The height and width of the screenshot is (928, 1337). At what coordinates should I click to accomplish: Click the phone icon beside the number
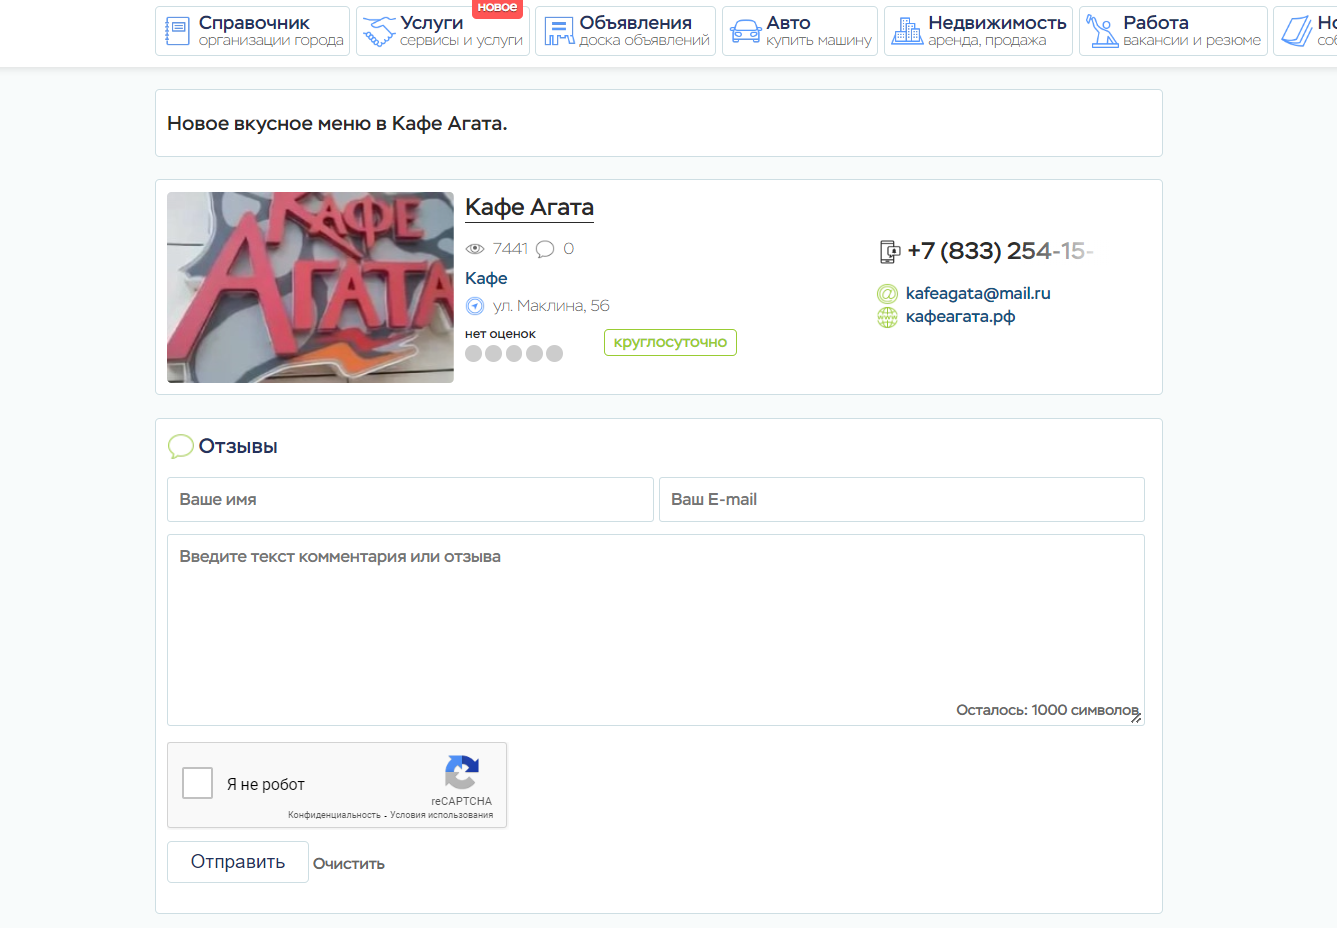click(889, 252)
